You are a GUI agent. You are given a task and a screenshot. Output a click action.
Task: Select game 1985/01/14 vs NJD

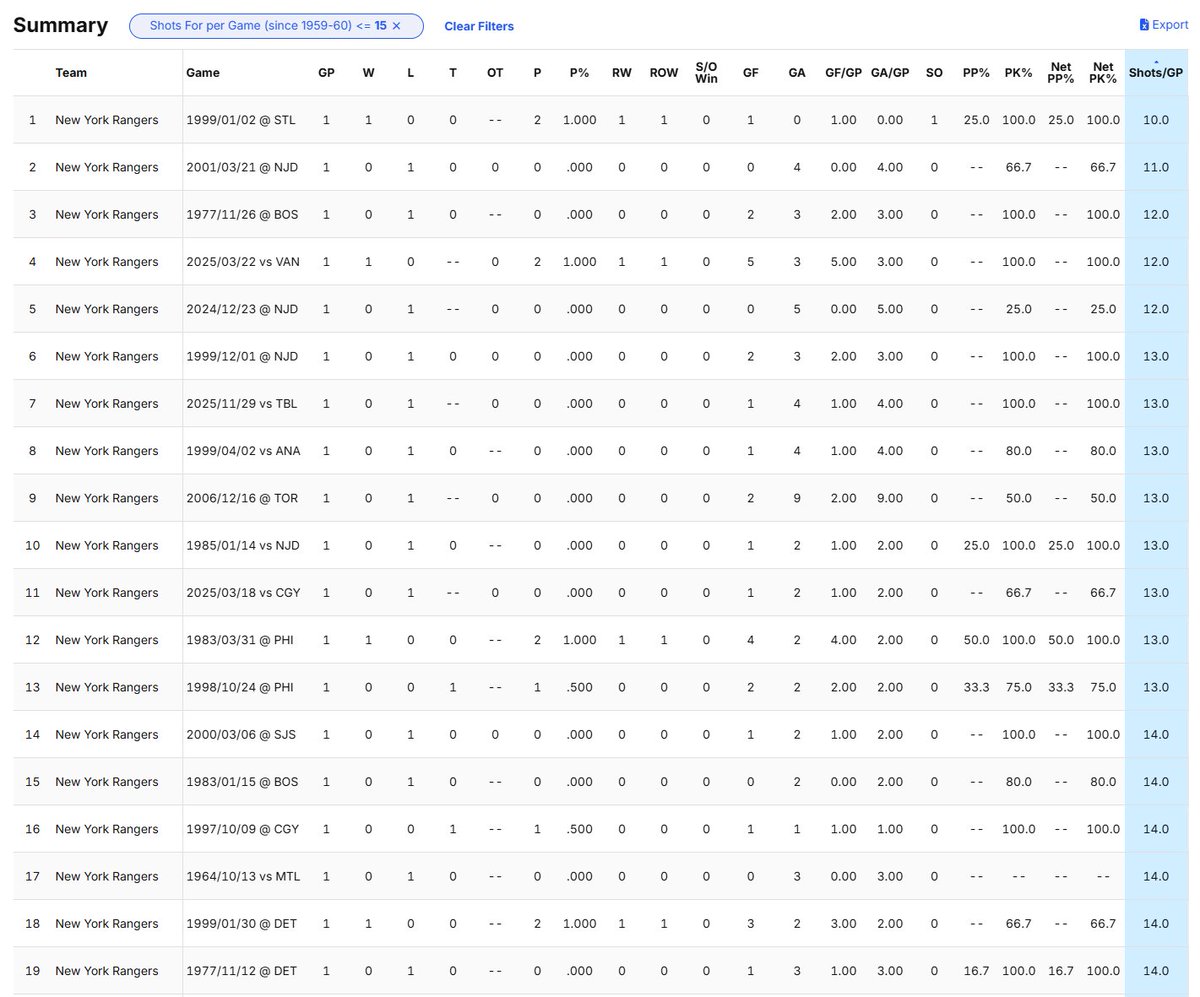tap(242, 545)
